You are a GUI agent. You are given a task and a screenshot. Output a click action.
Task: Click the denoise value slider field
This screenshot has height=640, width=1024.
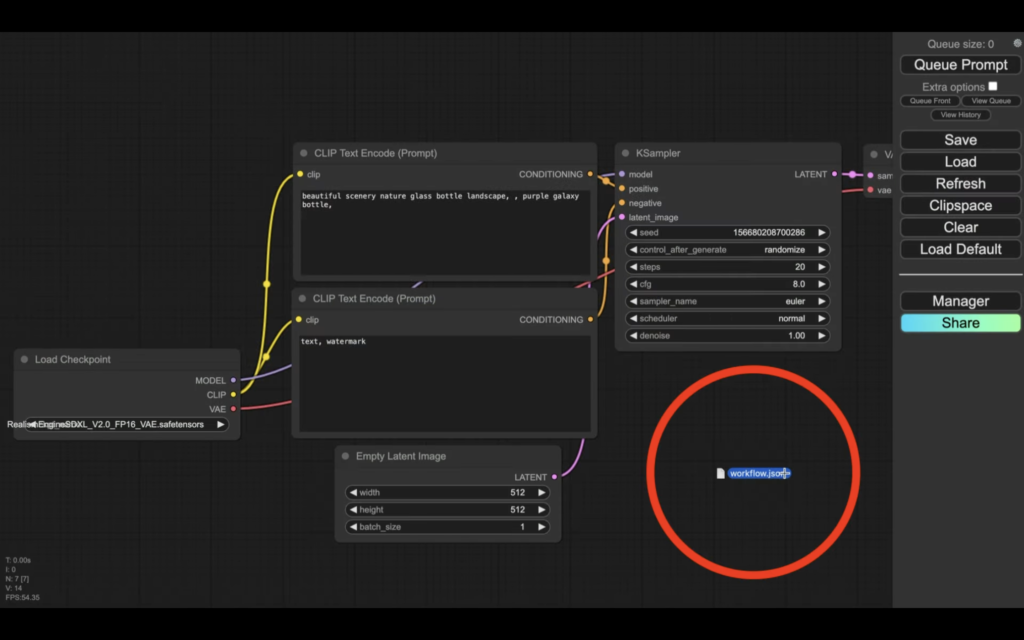(727, 335)
